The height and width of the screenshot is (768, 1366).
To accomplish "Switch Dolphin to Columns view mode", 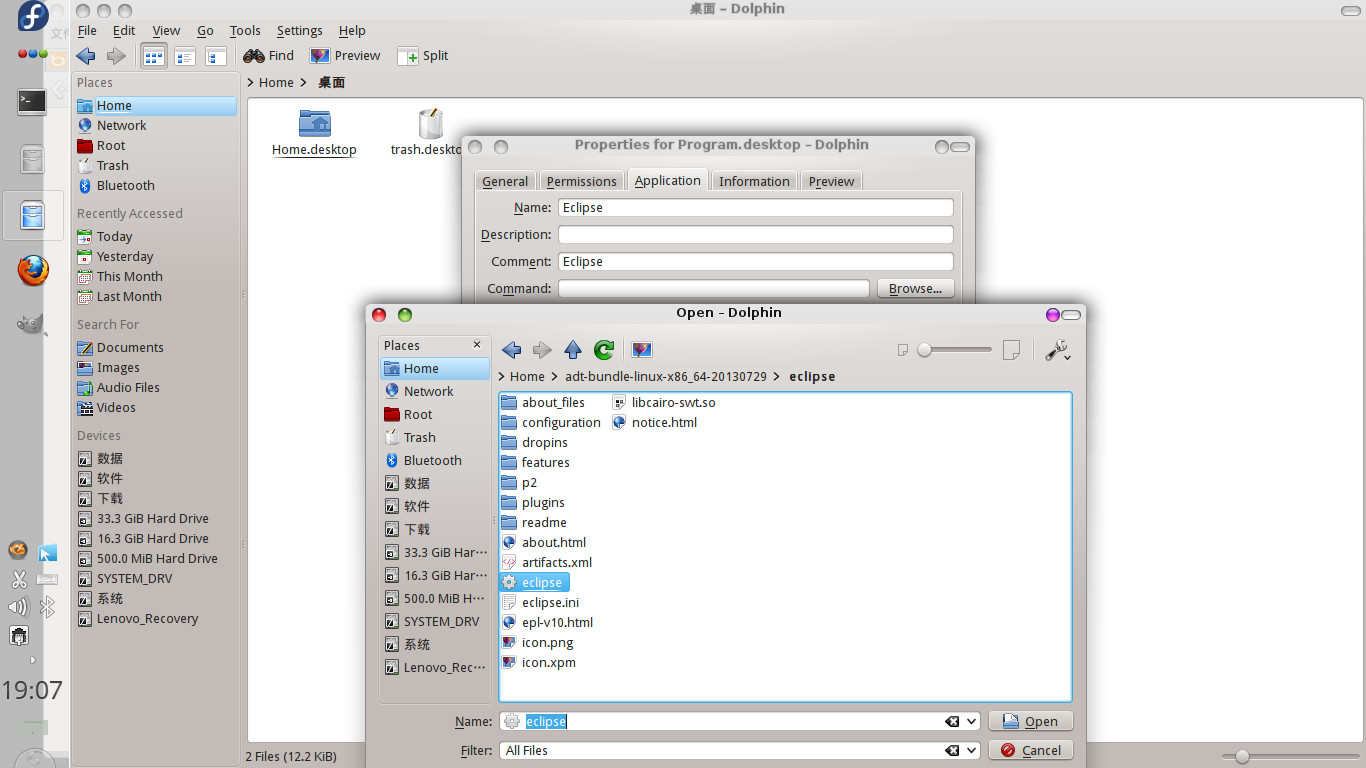I will click(215, 56).
